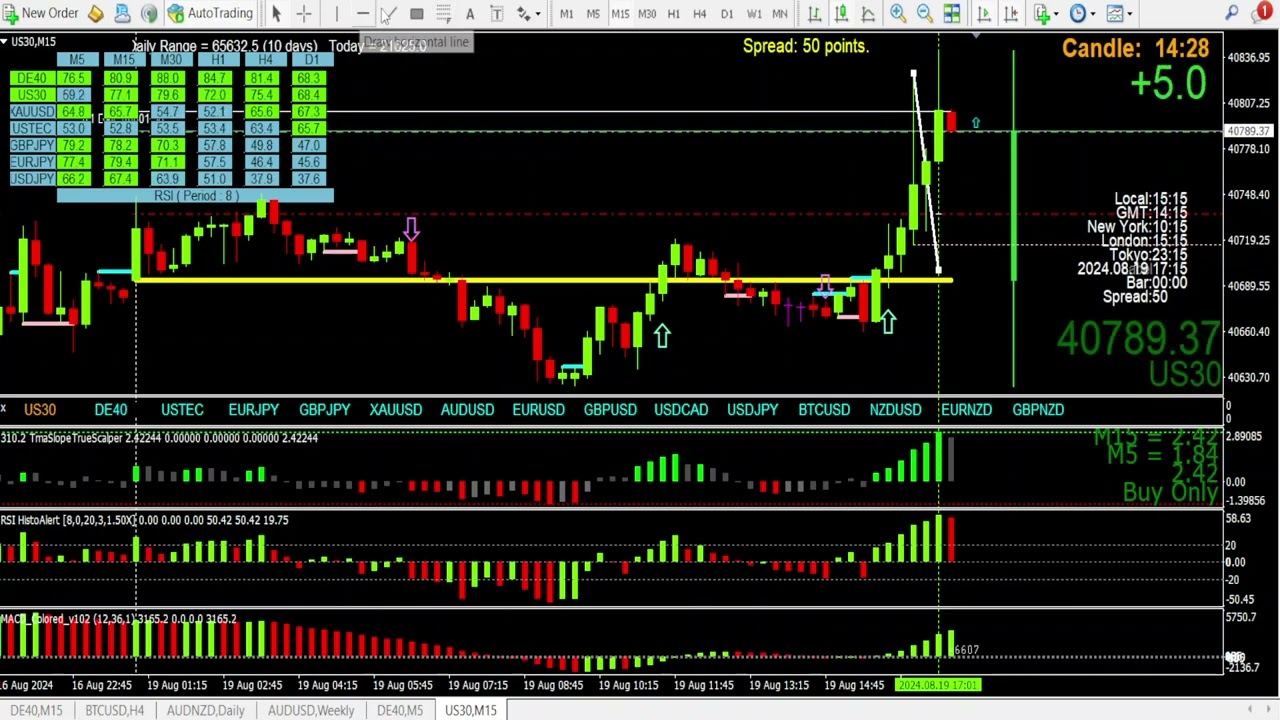Switch symbol to GBPNZD button

coord(1038,409)
